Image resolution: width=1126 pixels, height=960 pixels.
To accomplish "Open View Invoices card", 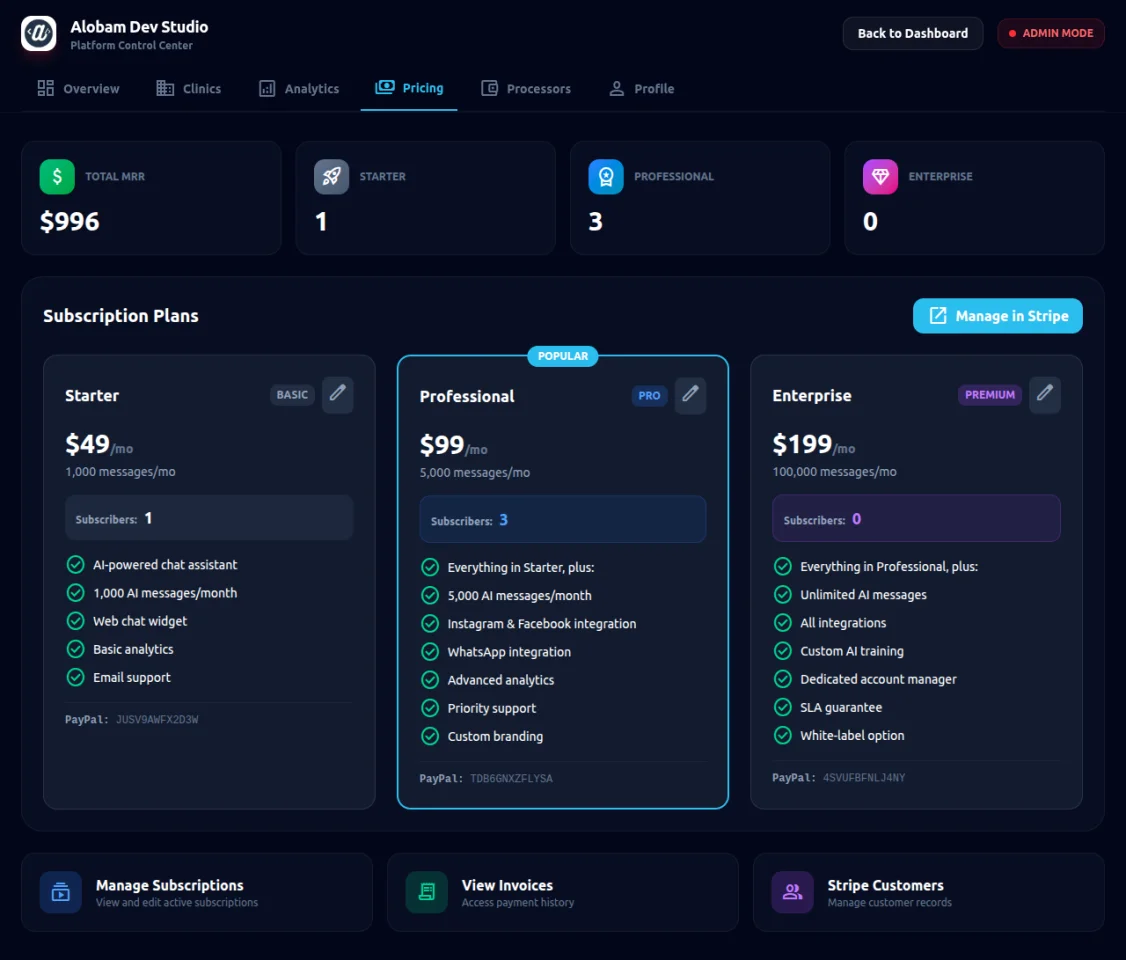I will click(x=563, y=892).
